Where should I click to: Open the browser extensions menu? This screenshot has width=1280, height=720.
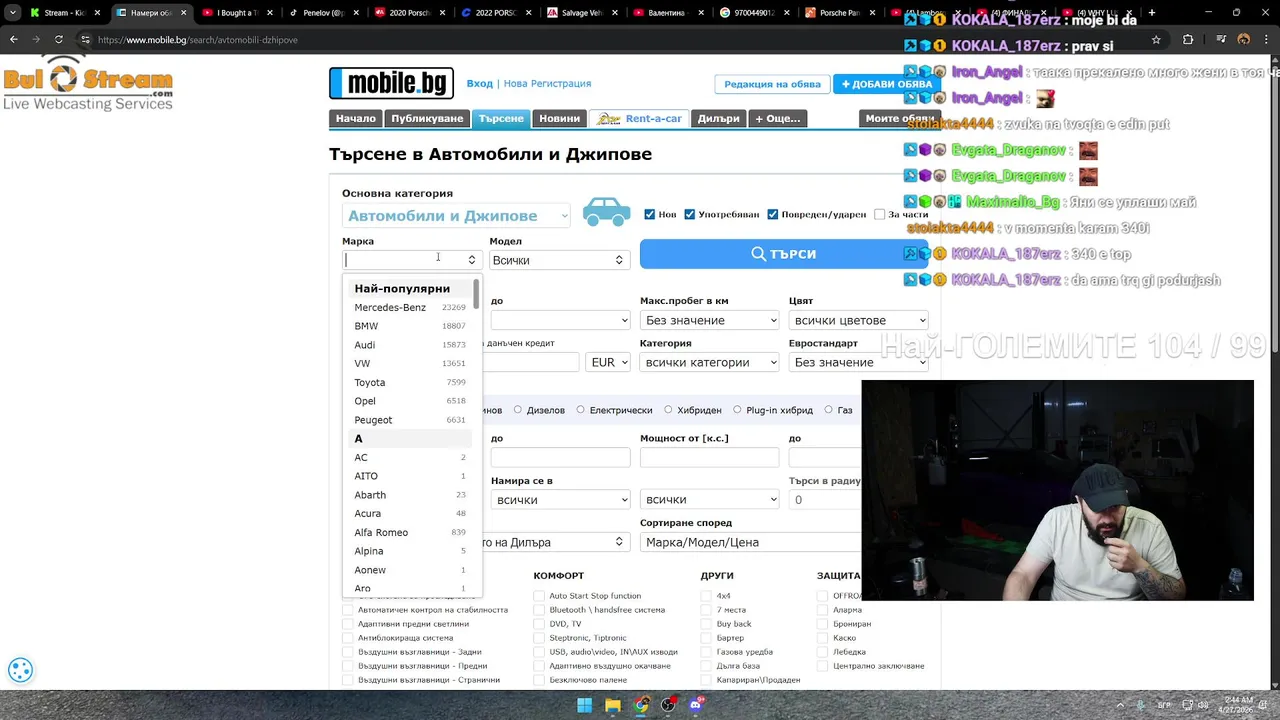pos(1188,40)
